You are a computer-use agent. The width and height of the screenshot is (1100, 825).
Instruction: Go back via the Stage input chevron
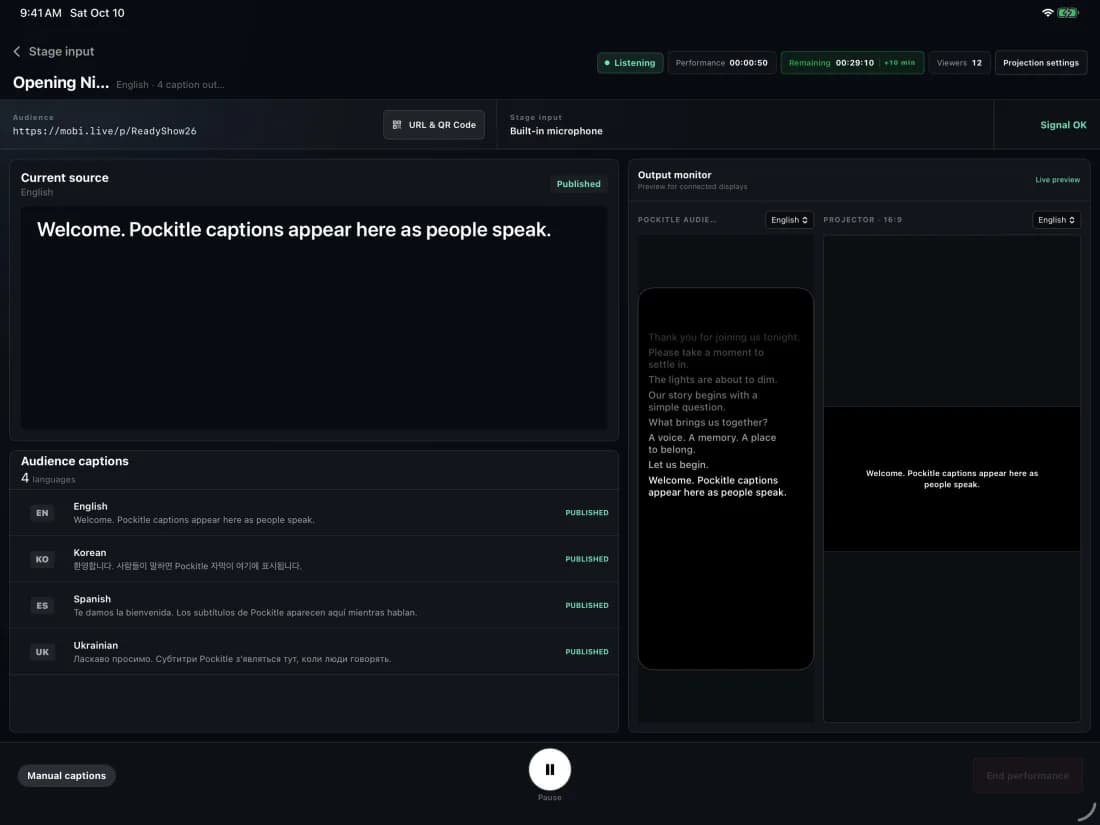[x=17, y=52]
